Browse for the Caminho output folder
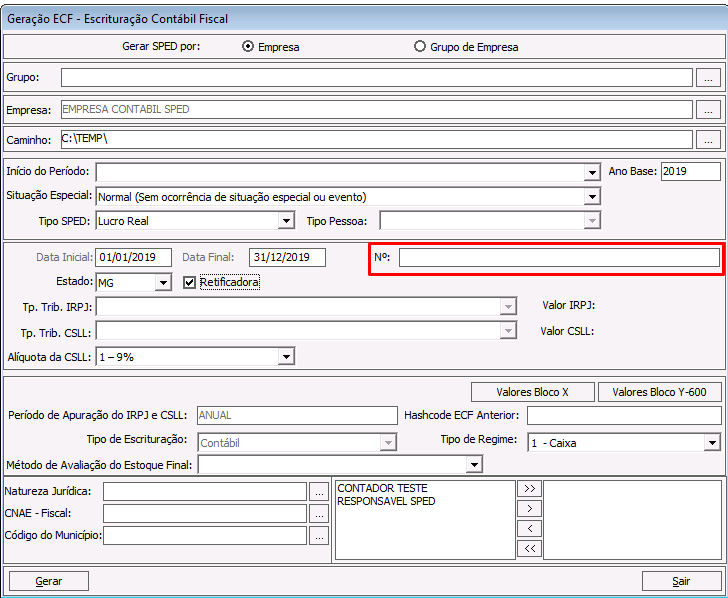728x598 pixels. pyautogui.click(x=708, y=140)
